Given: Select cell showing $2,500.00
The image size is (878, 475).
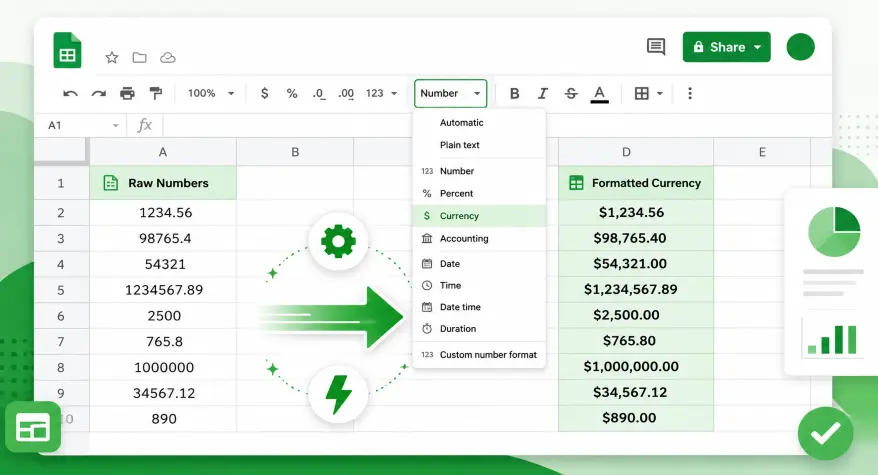Looking at the screenshot, I should coord(636,315).
